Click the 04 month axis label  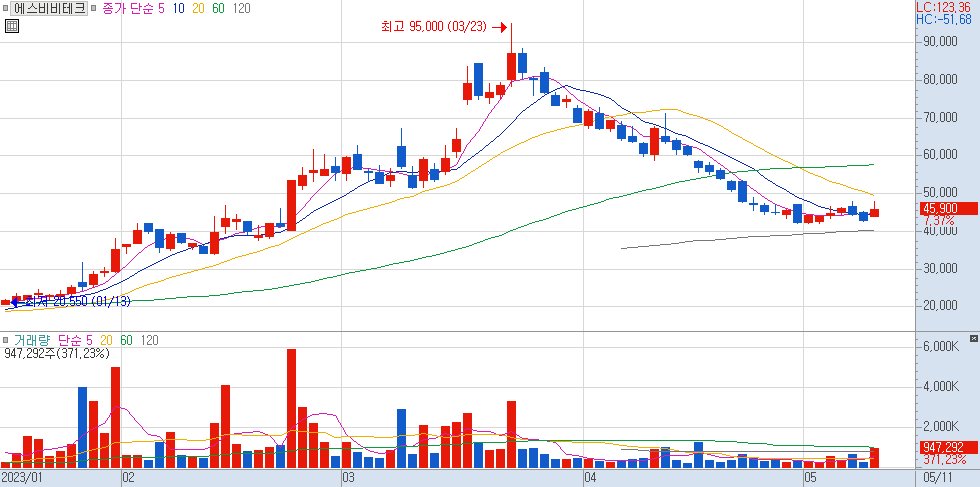click(x=591, y=479)
